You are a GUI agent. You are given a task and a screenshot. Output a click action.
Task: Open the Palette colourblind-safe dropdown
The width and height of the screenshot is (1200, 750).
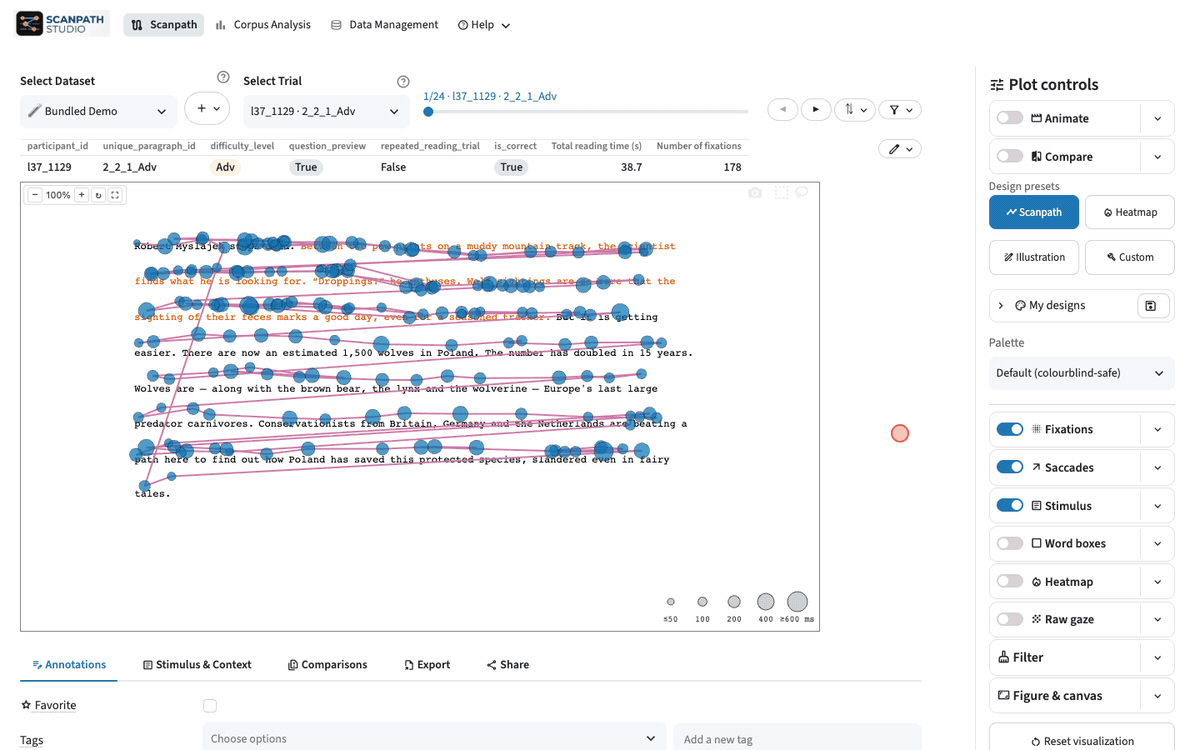pos(1081,373)
